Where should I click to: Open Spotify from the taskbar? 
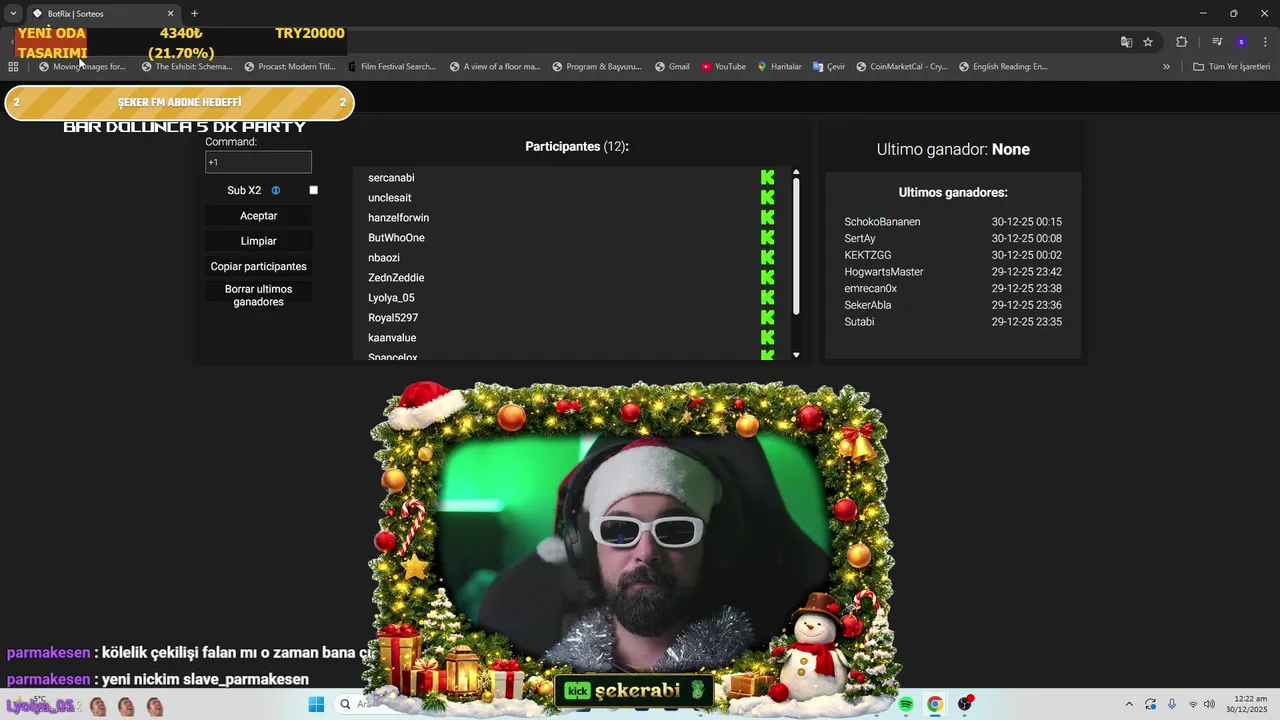pyautogui.click(x=906, y=704)
